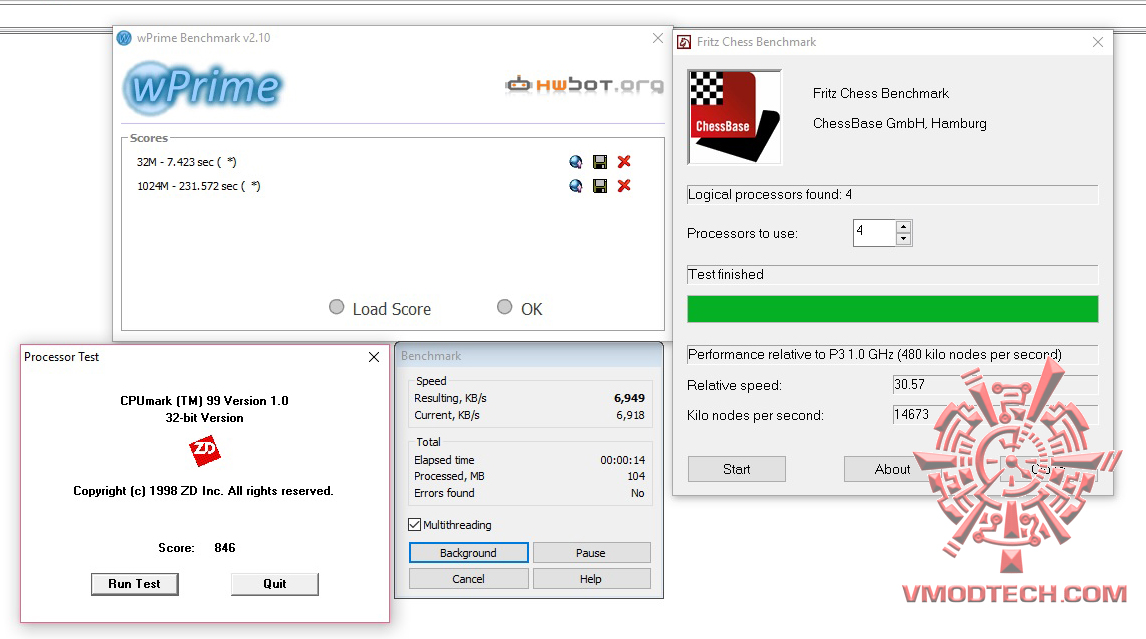
Task: Delete the 1024M score with red X
Action: pos(624,186)
